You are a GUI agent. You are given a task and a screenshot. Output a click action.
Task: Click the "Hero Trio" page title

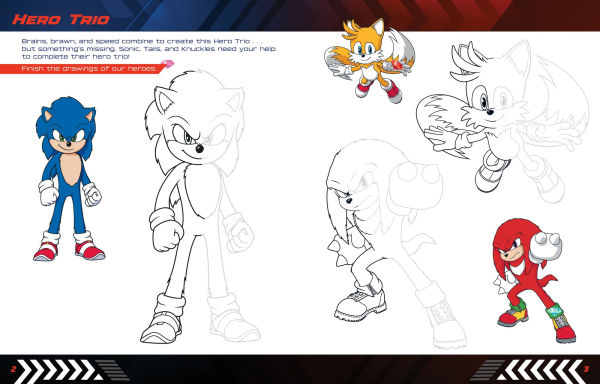[x=61, y=20]
